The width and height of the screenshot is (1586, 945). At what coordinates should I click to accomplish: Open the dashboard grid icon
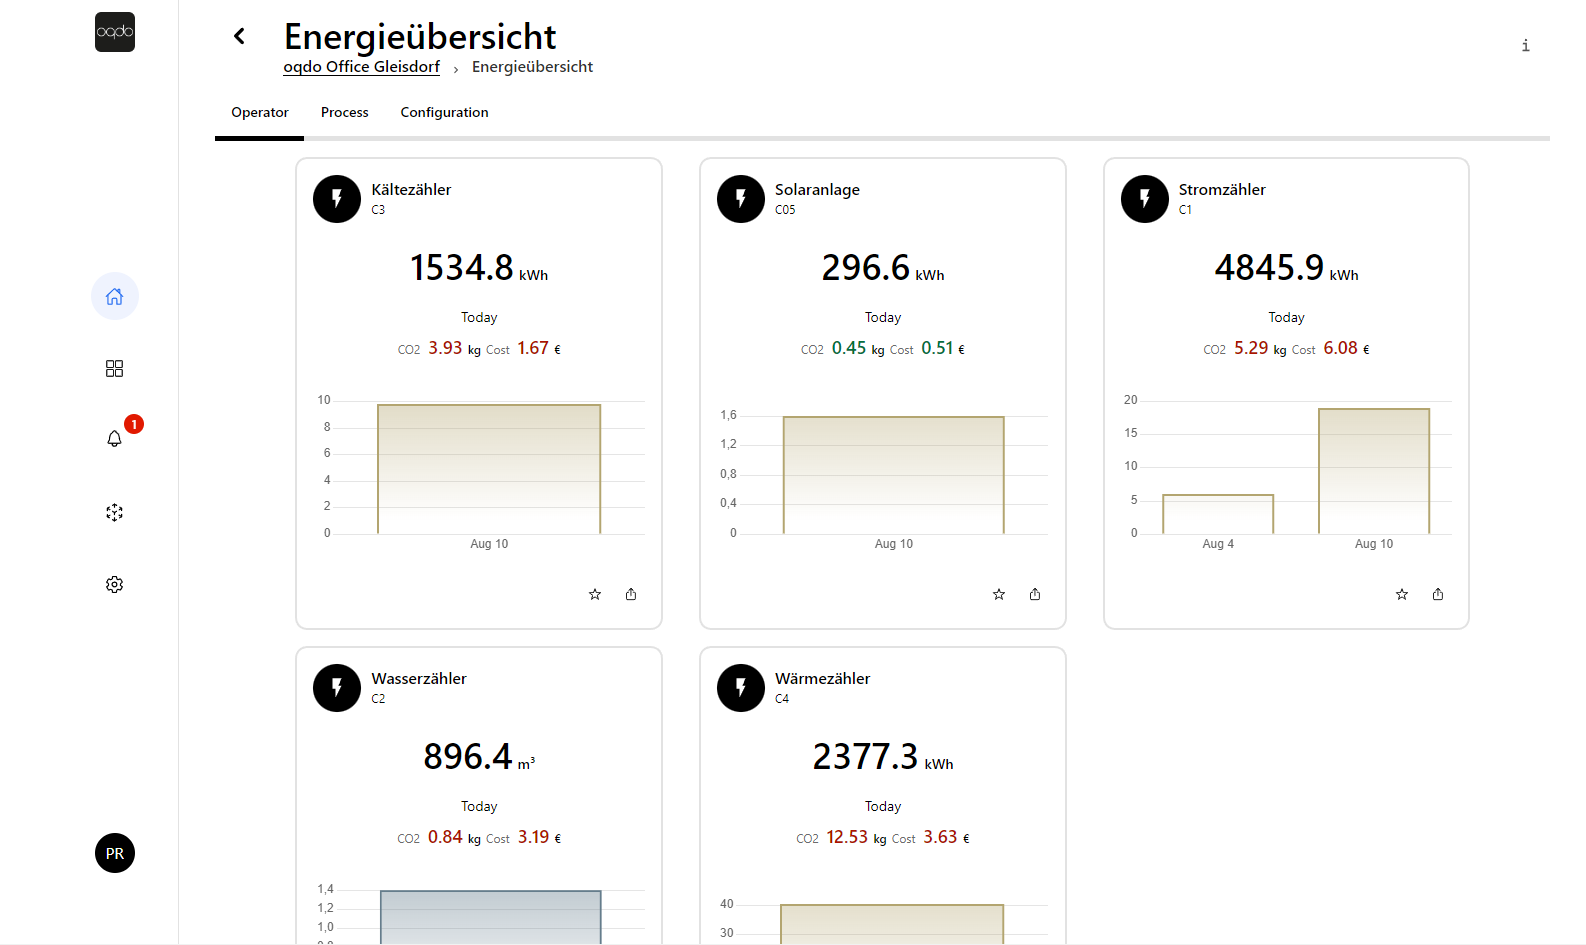pos(115,369)
